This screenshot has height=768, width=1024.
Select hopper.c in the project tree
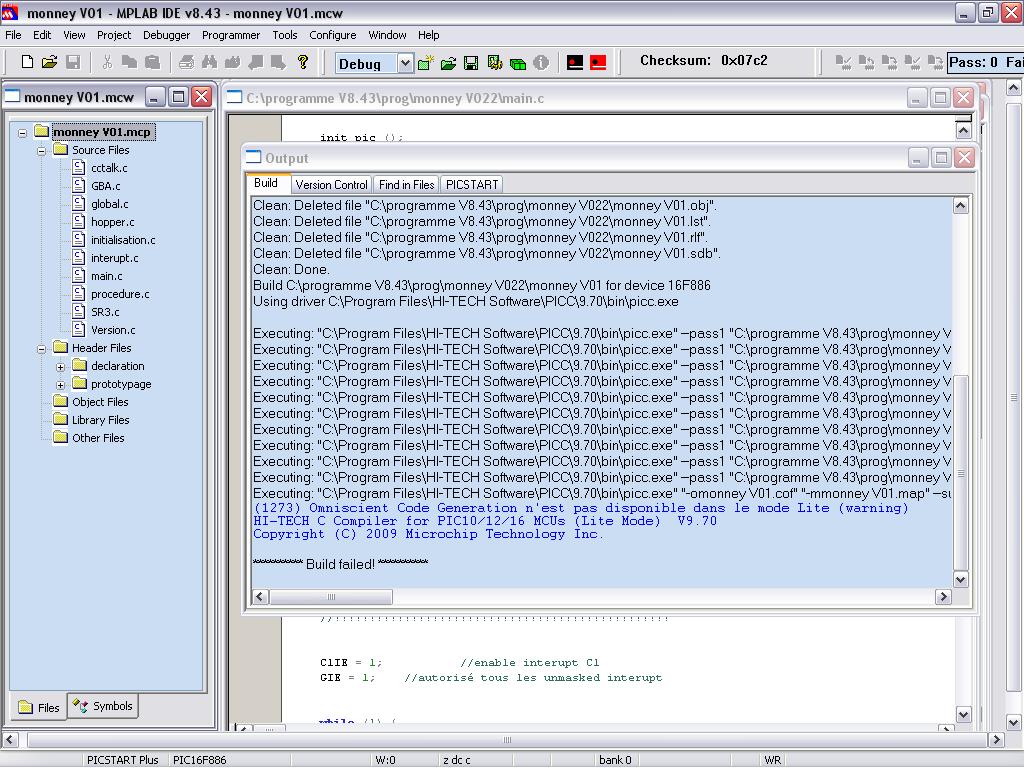point(112,222)
